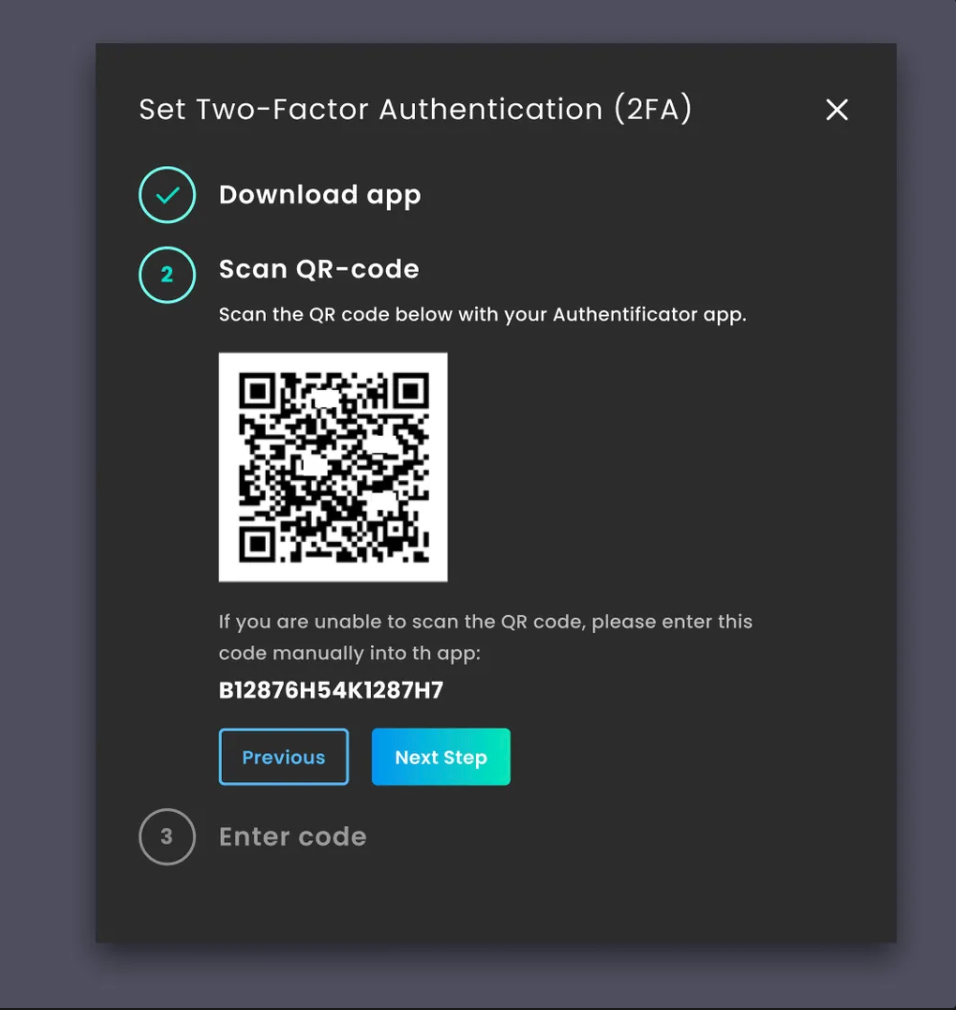Click the QR code's small alignment square
The width and height of the screenshot is (956, 1010).
[x=395, y=528]
